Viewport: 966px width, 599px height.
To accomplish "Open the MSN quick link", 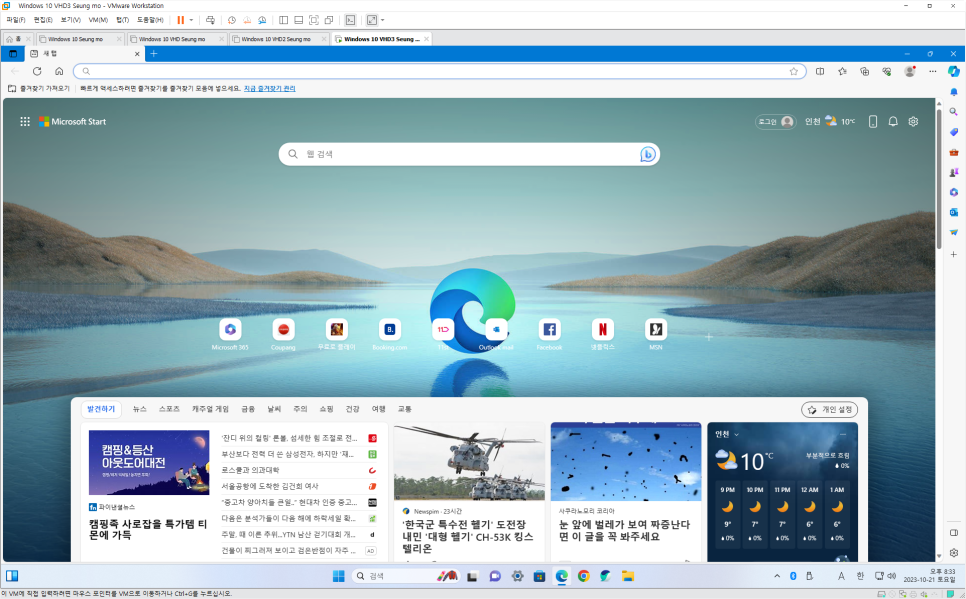I will 656,335.
